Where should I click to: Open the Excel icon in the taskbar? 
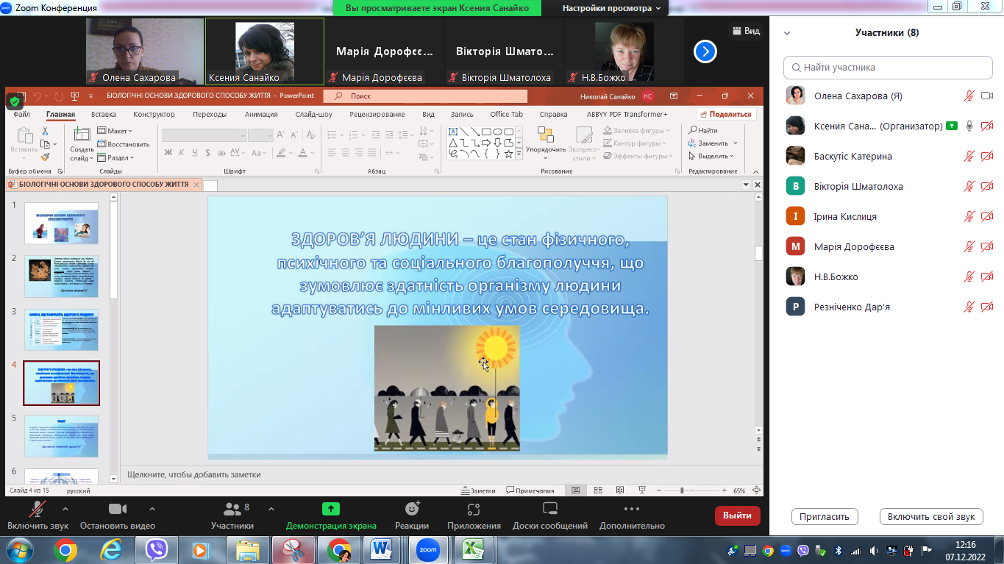[x=472, y=549]
